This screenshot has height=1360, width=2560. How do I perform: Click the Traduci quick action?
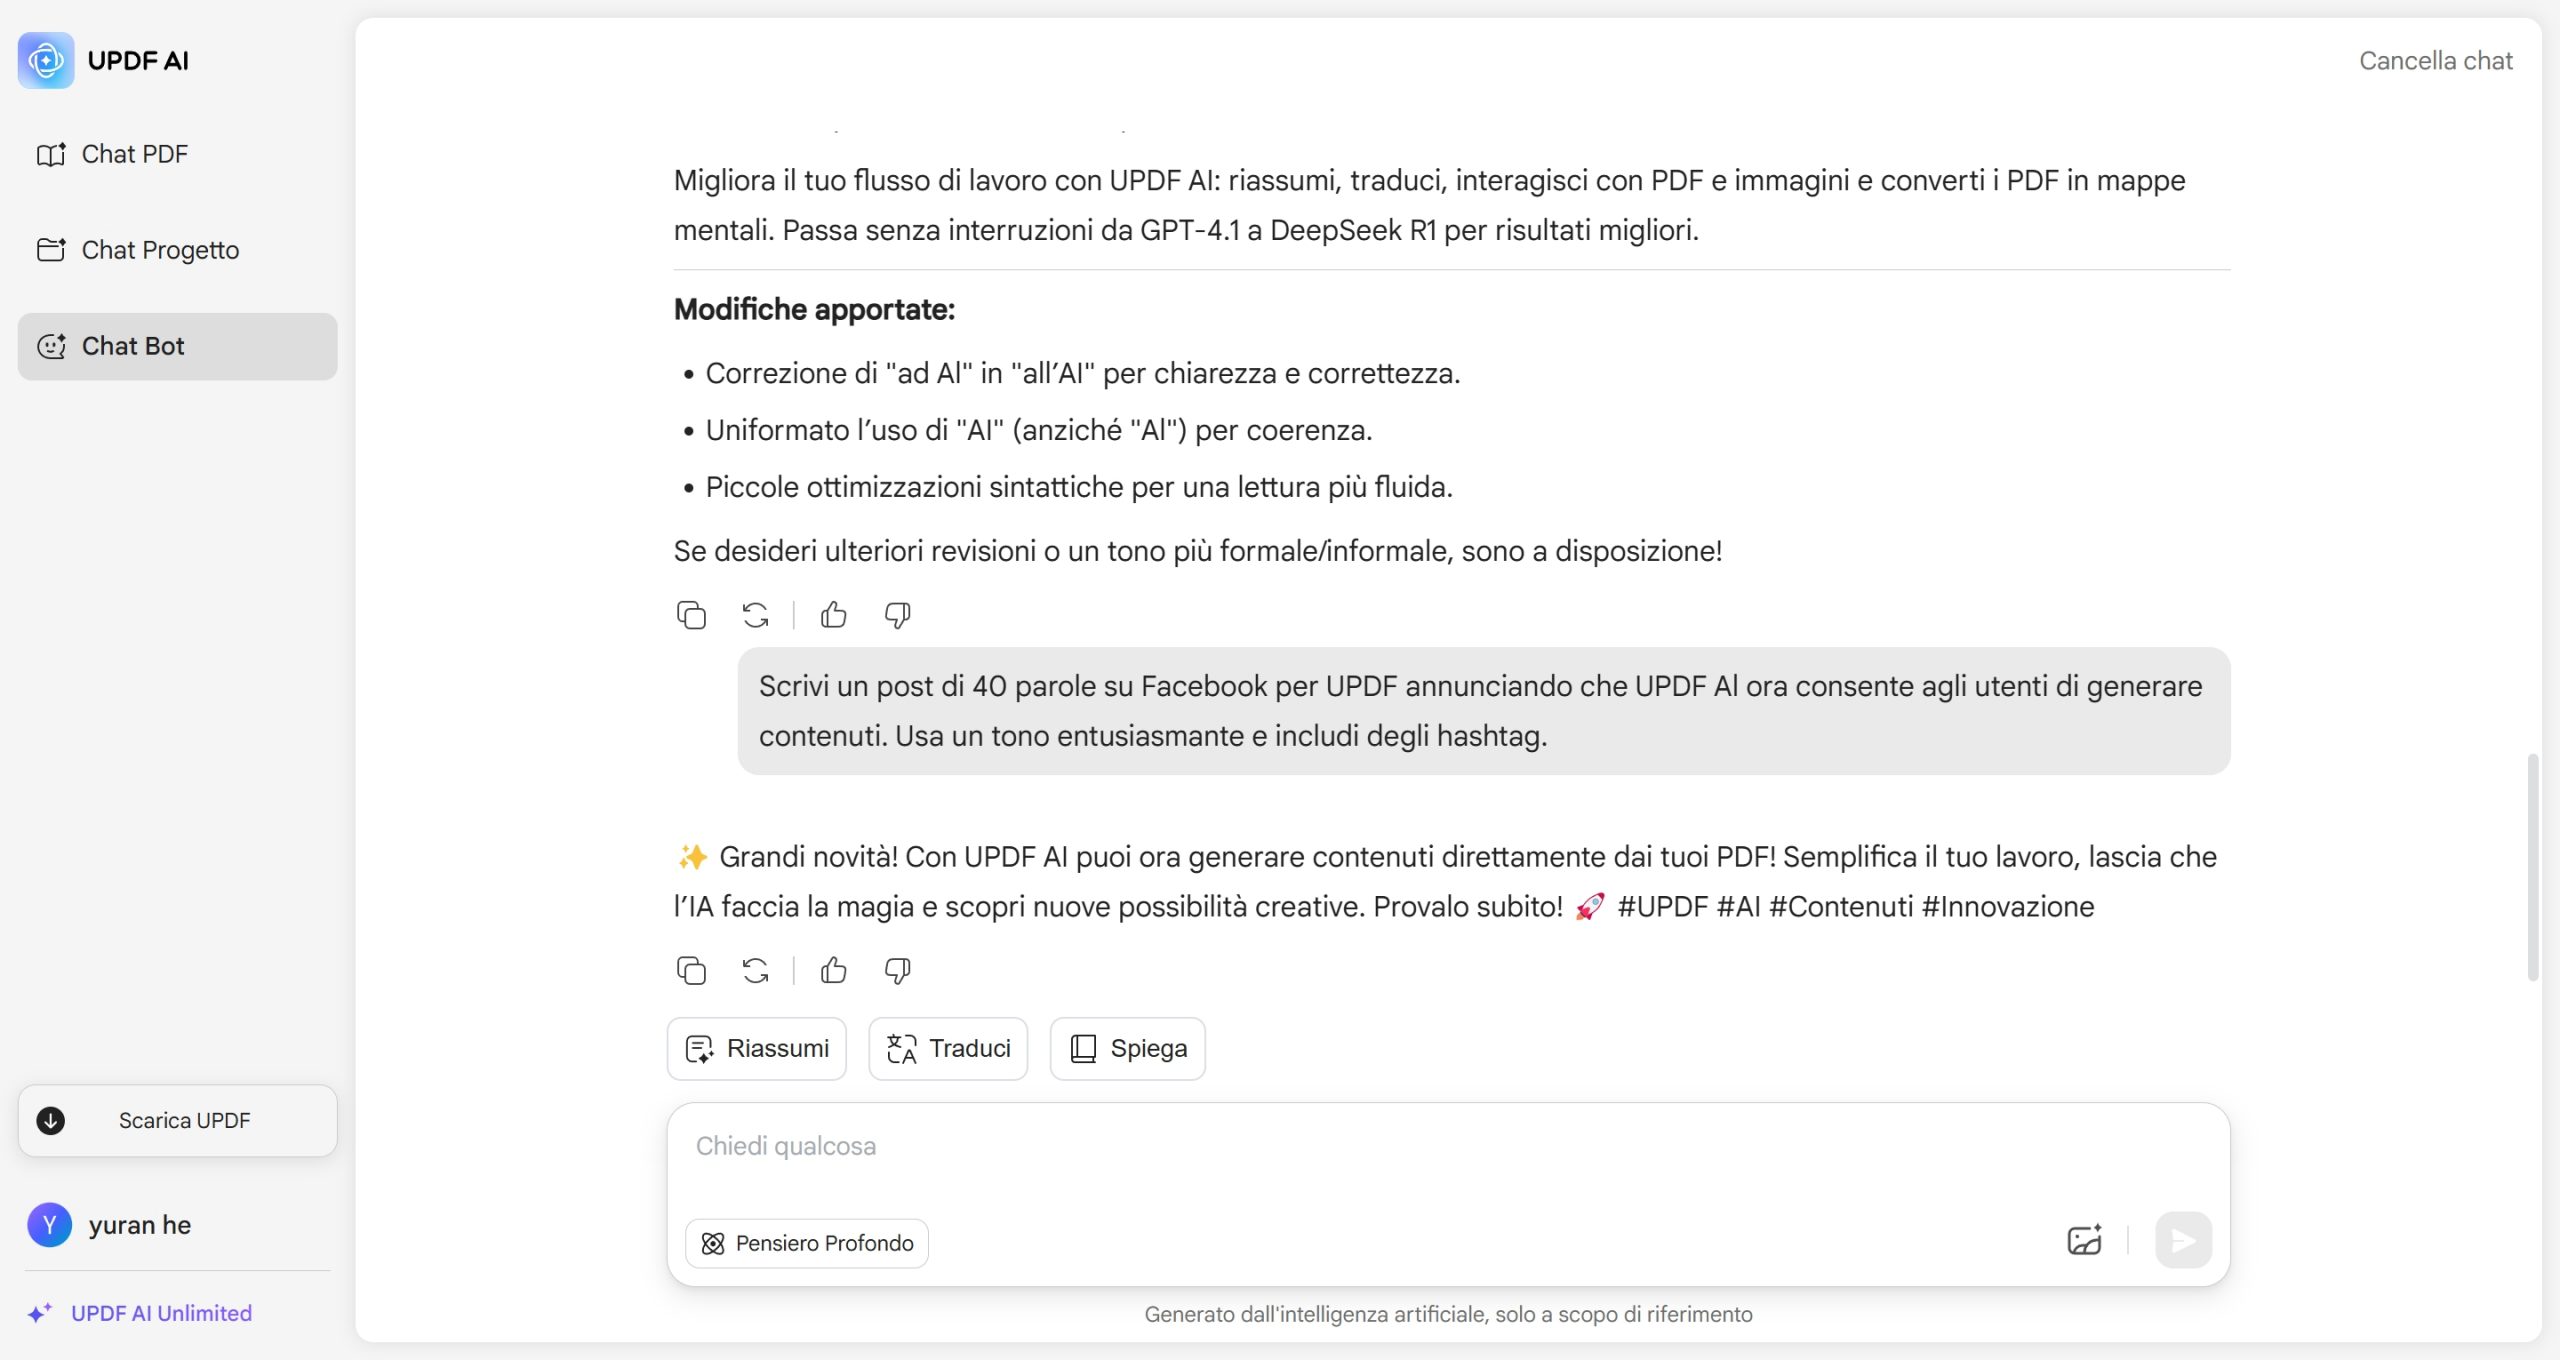coord(948,1048)
